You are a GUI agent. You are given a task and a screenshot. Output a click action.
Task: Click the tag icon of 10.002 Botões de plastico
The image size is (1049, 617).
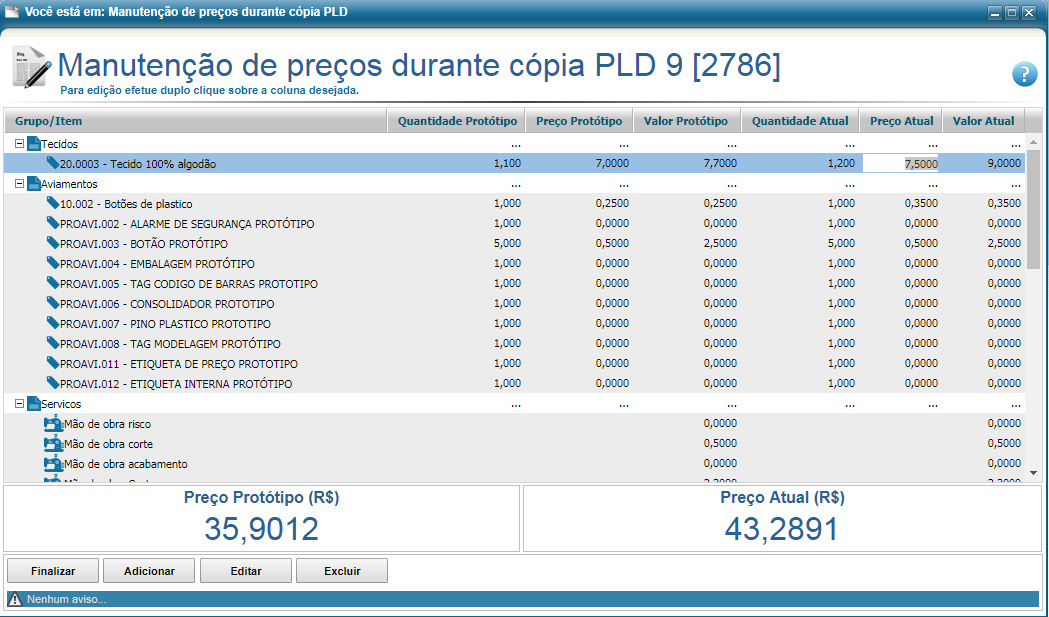(x=53, y=203)
